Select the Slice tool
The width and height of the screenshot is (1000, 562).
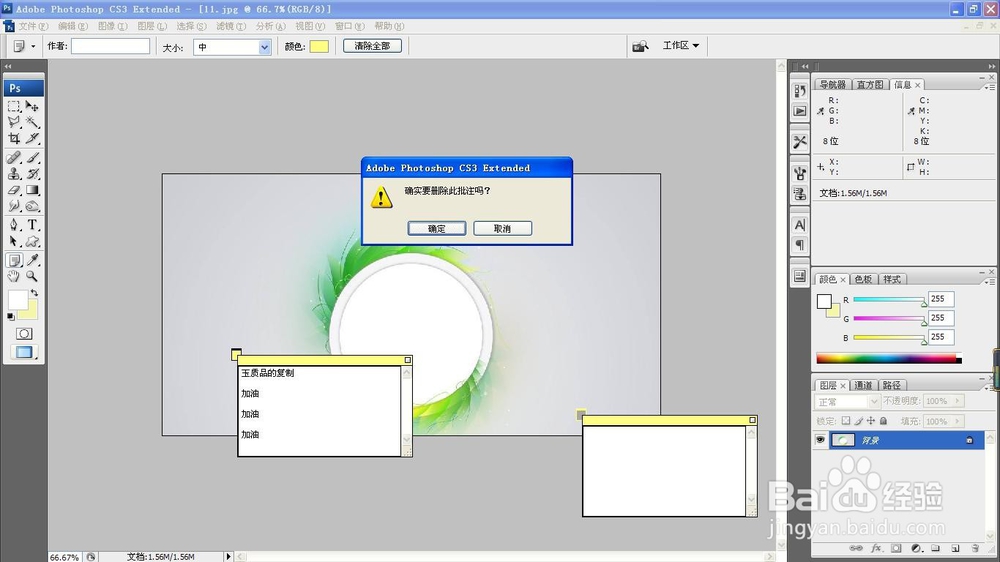coord(33,138)
